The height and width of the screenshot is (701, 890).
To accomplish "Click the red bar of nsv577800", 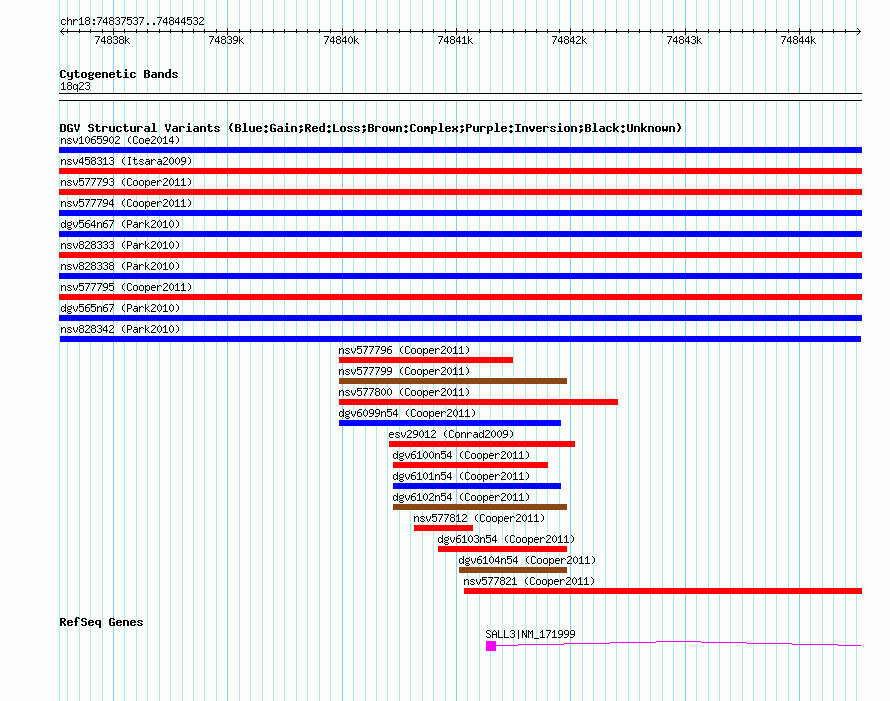I will [x=478, y=402].
